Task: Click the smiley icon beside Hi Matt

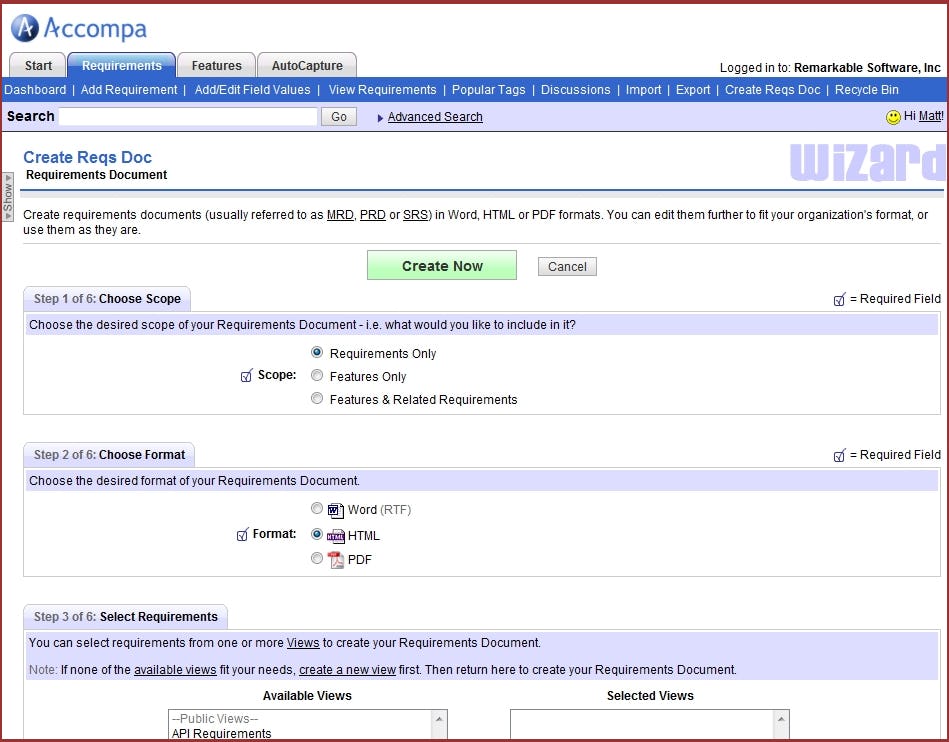Action: tap(891, 116)
